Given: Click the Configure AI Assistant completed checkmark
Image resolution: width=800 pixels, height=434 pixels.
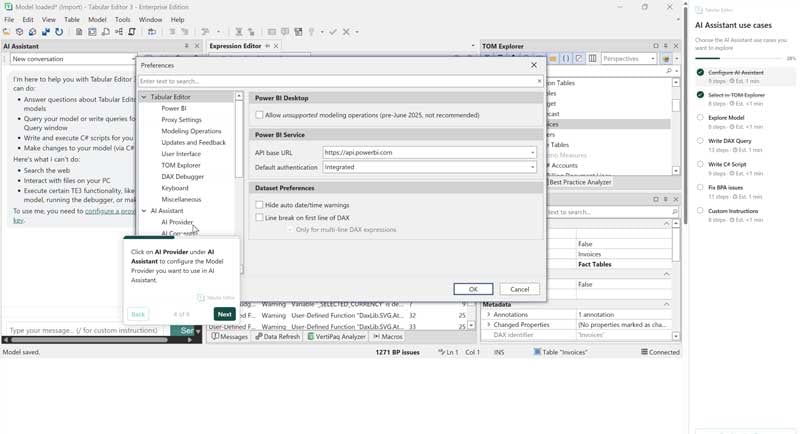Looking at the screenshot, I should 700,72.
